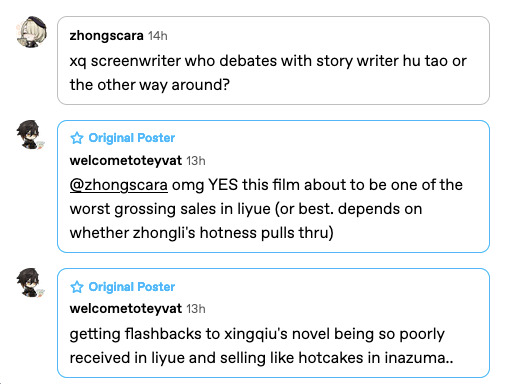Image resolution: width=506 pixels, height=384 pixels.
Task: Click the second welcometoteyvat avatar at bottom
Action: click(x=31, y=283)
